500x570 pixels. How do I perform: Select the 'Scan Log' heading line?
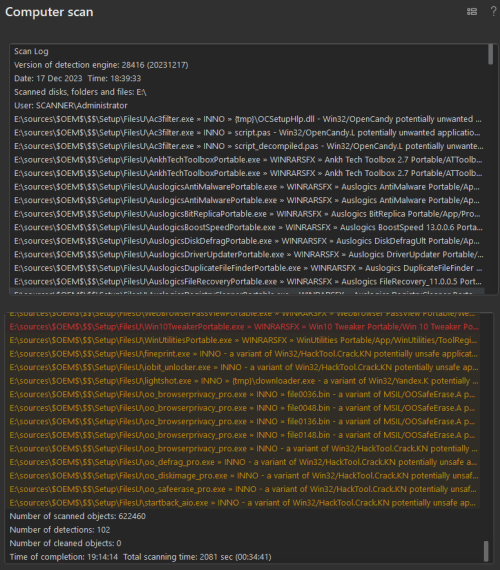click(x=31, y=51)
